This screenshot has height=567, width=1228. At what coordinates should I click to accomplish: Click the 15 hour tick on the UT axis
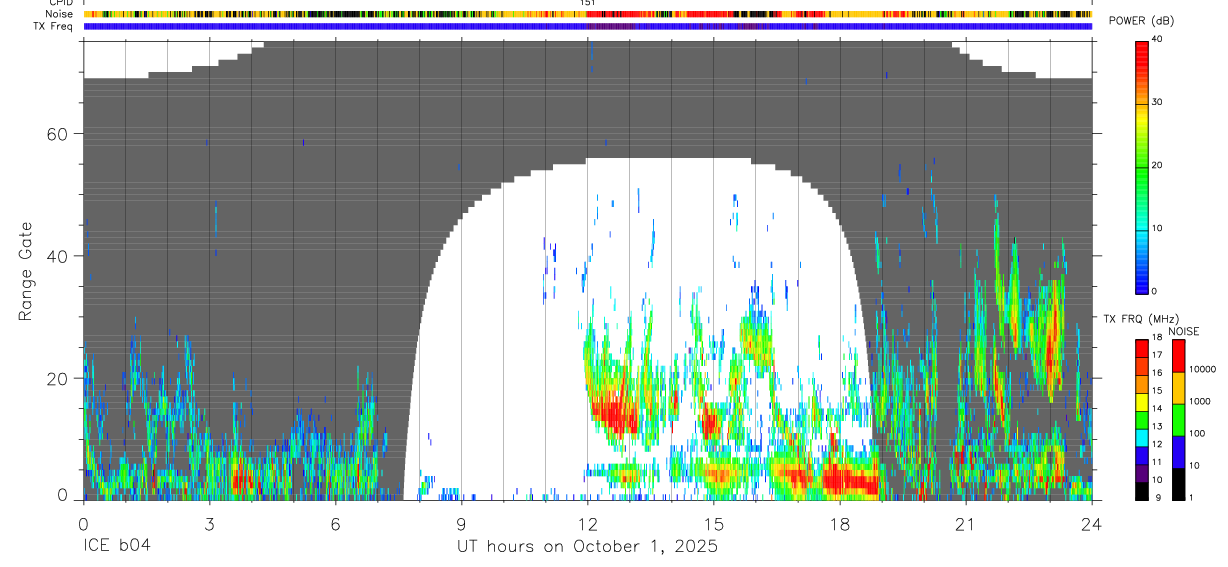click(x=714, y=524)
